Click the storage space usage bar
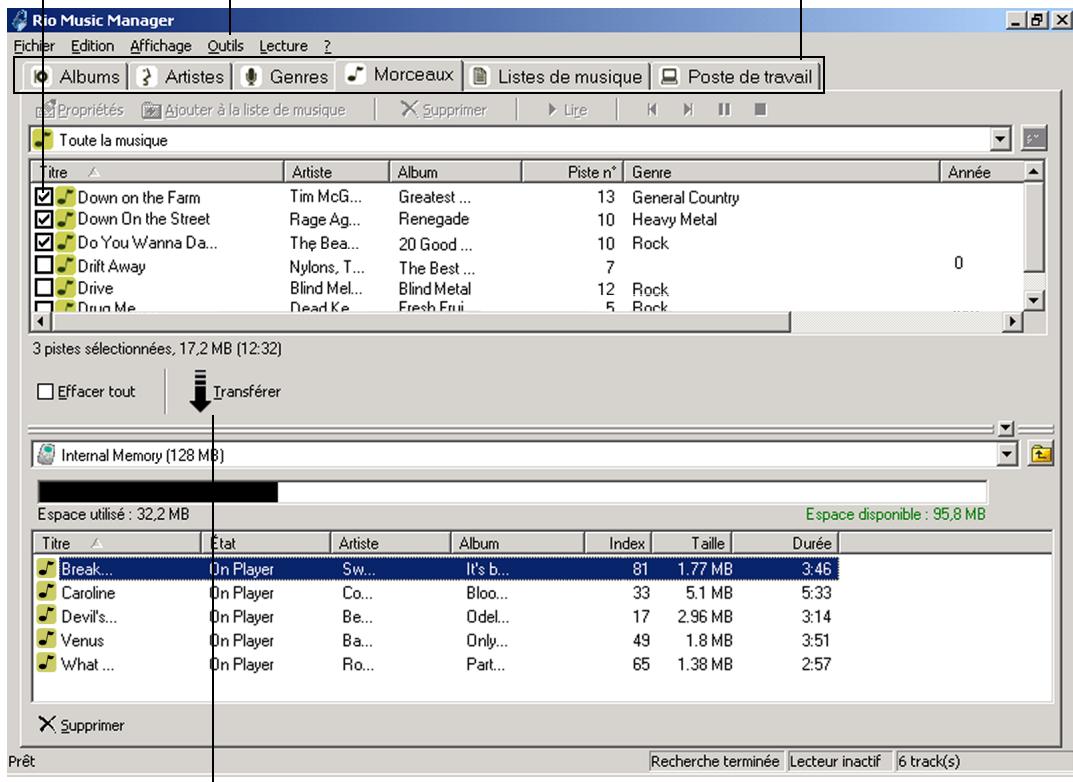Image resolution: width=1073 pixels, height=782 pixels. (x=511, y=491)
